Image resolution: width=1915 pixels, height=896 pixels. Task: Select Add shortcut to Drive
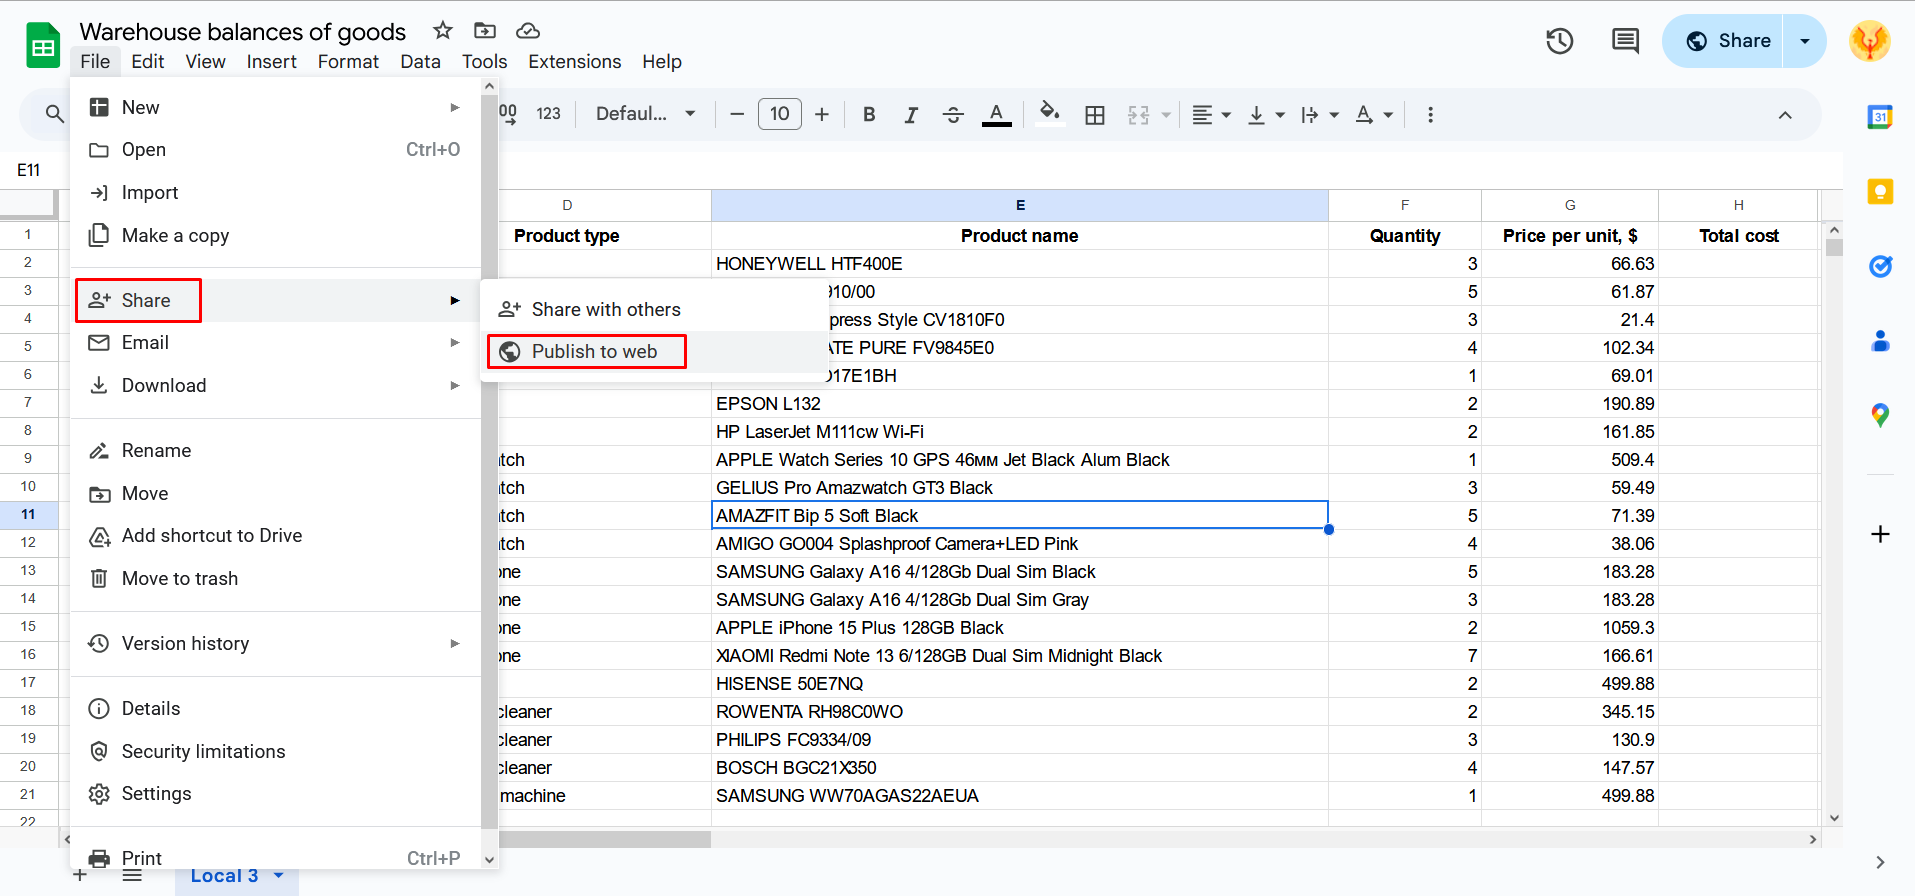[x=276, y=536]
